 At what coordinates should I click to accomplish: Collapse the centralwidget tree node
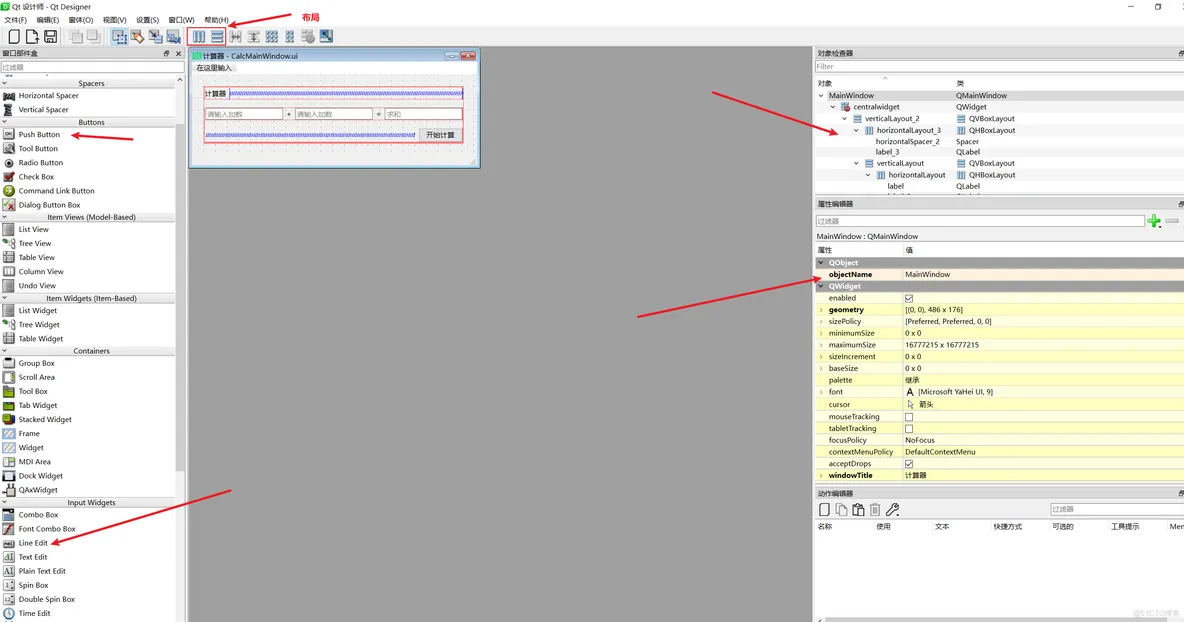[833, 107]
